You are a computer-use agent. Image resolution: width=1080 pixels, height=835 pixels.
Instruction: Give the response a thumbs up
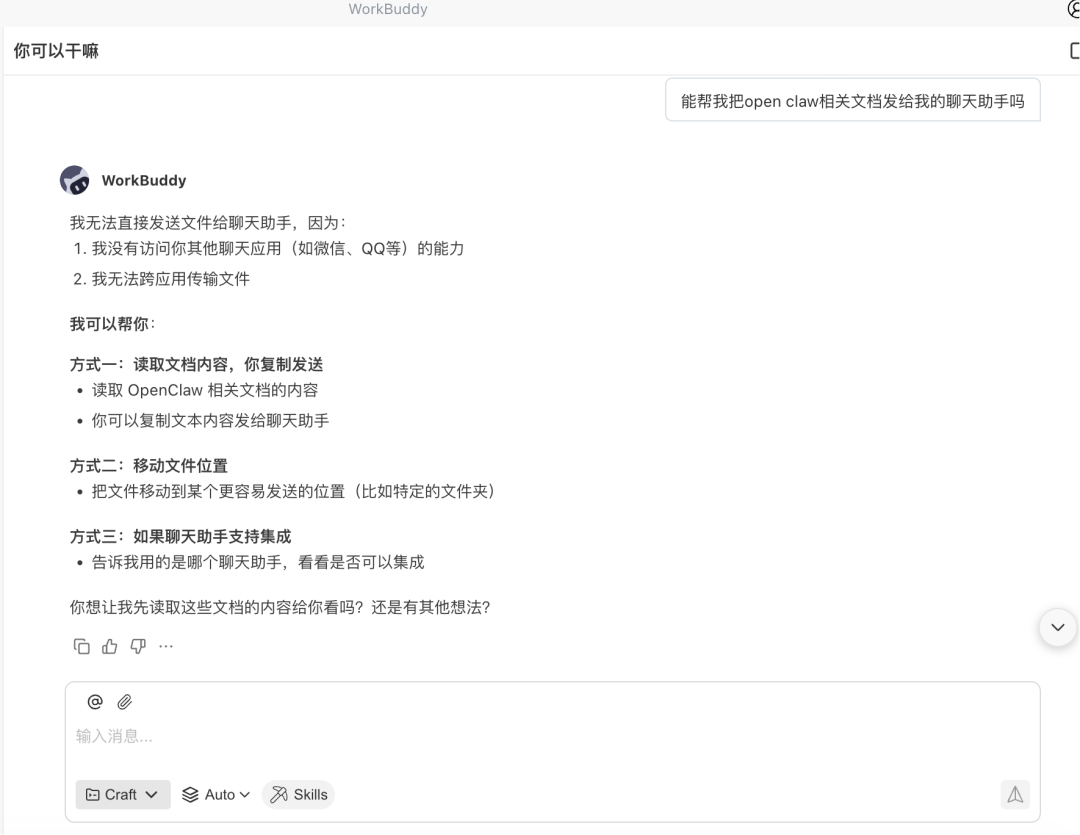coord(110,646)
